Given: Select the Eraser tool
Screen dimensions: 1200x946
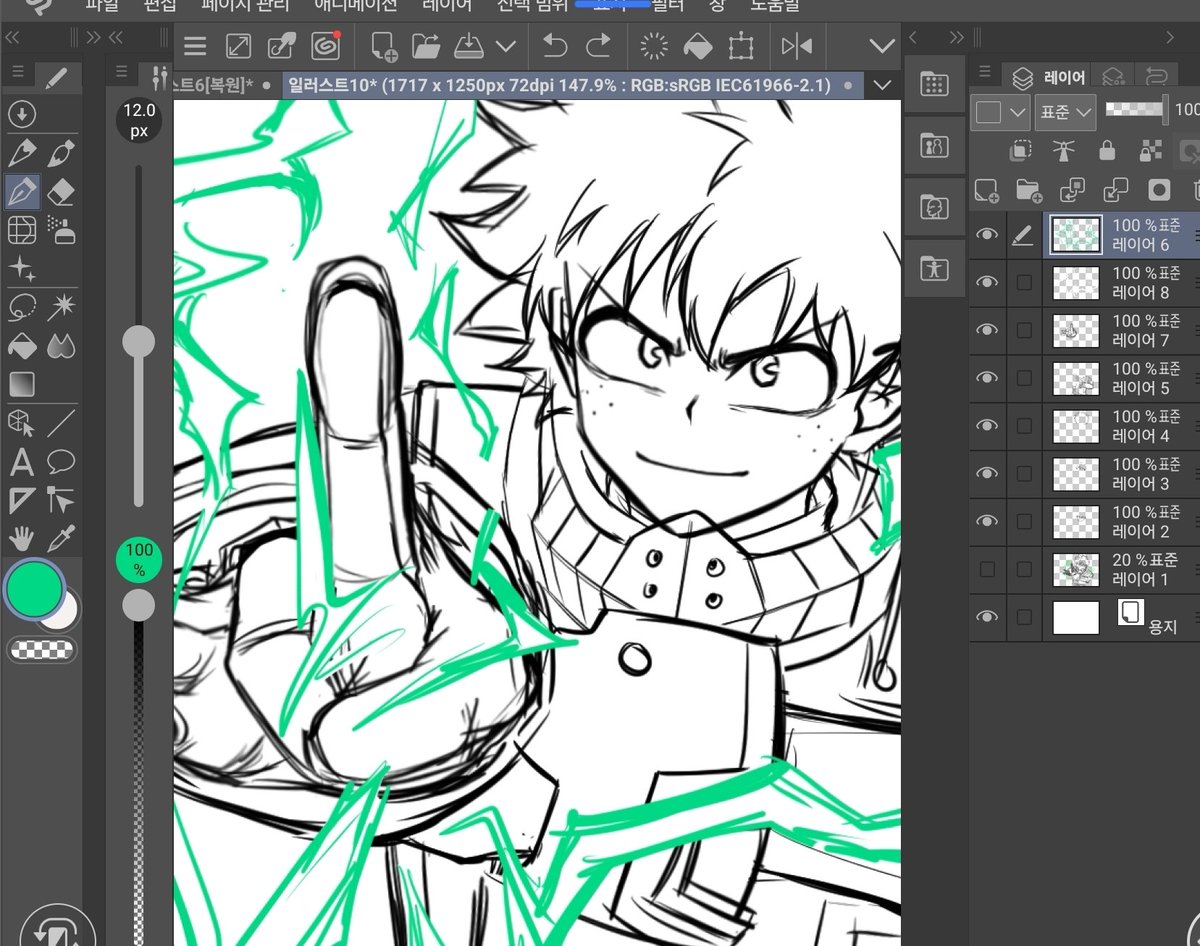Looking at the screenshot, I should 62,190.
